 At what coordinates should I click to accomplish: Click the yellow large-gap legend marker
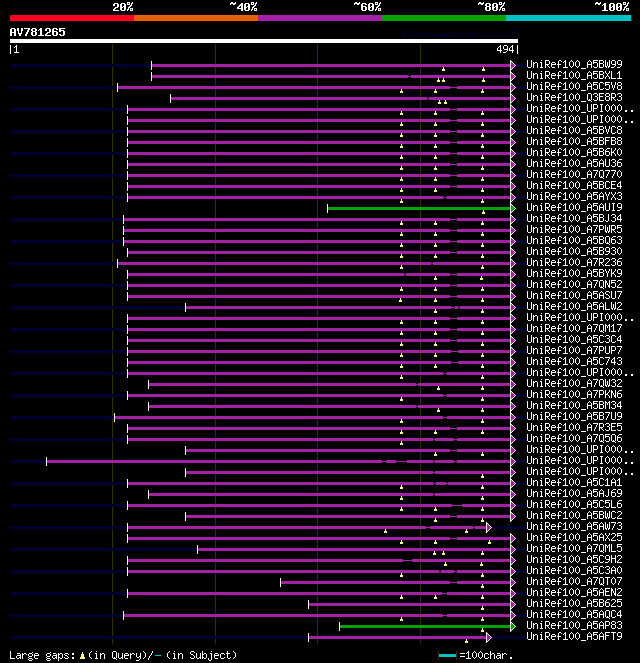(x=82, y=656)
